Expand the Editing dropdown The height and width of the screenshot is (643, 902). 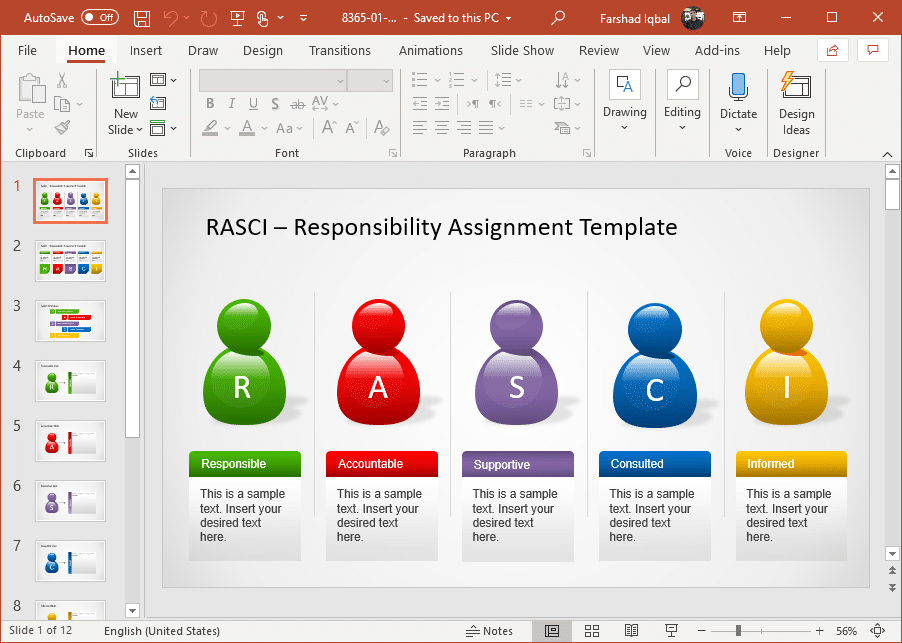[x=682, y=127]
